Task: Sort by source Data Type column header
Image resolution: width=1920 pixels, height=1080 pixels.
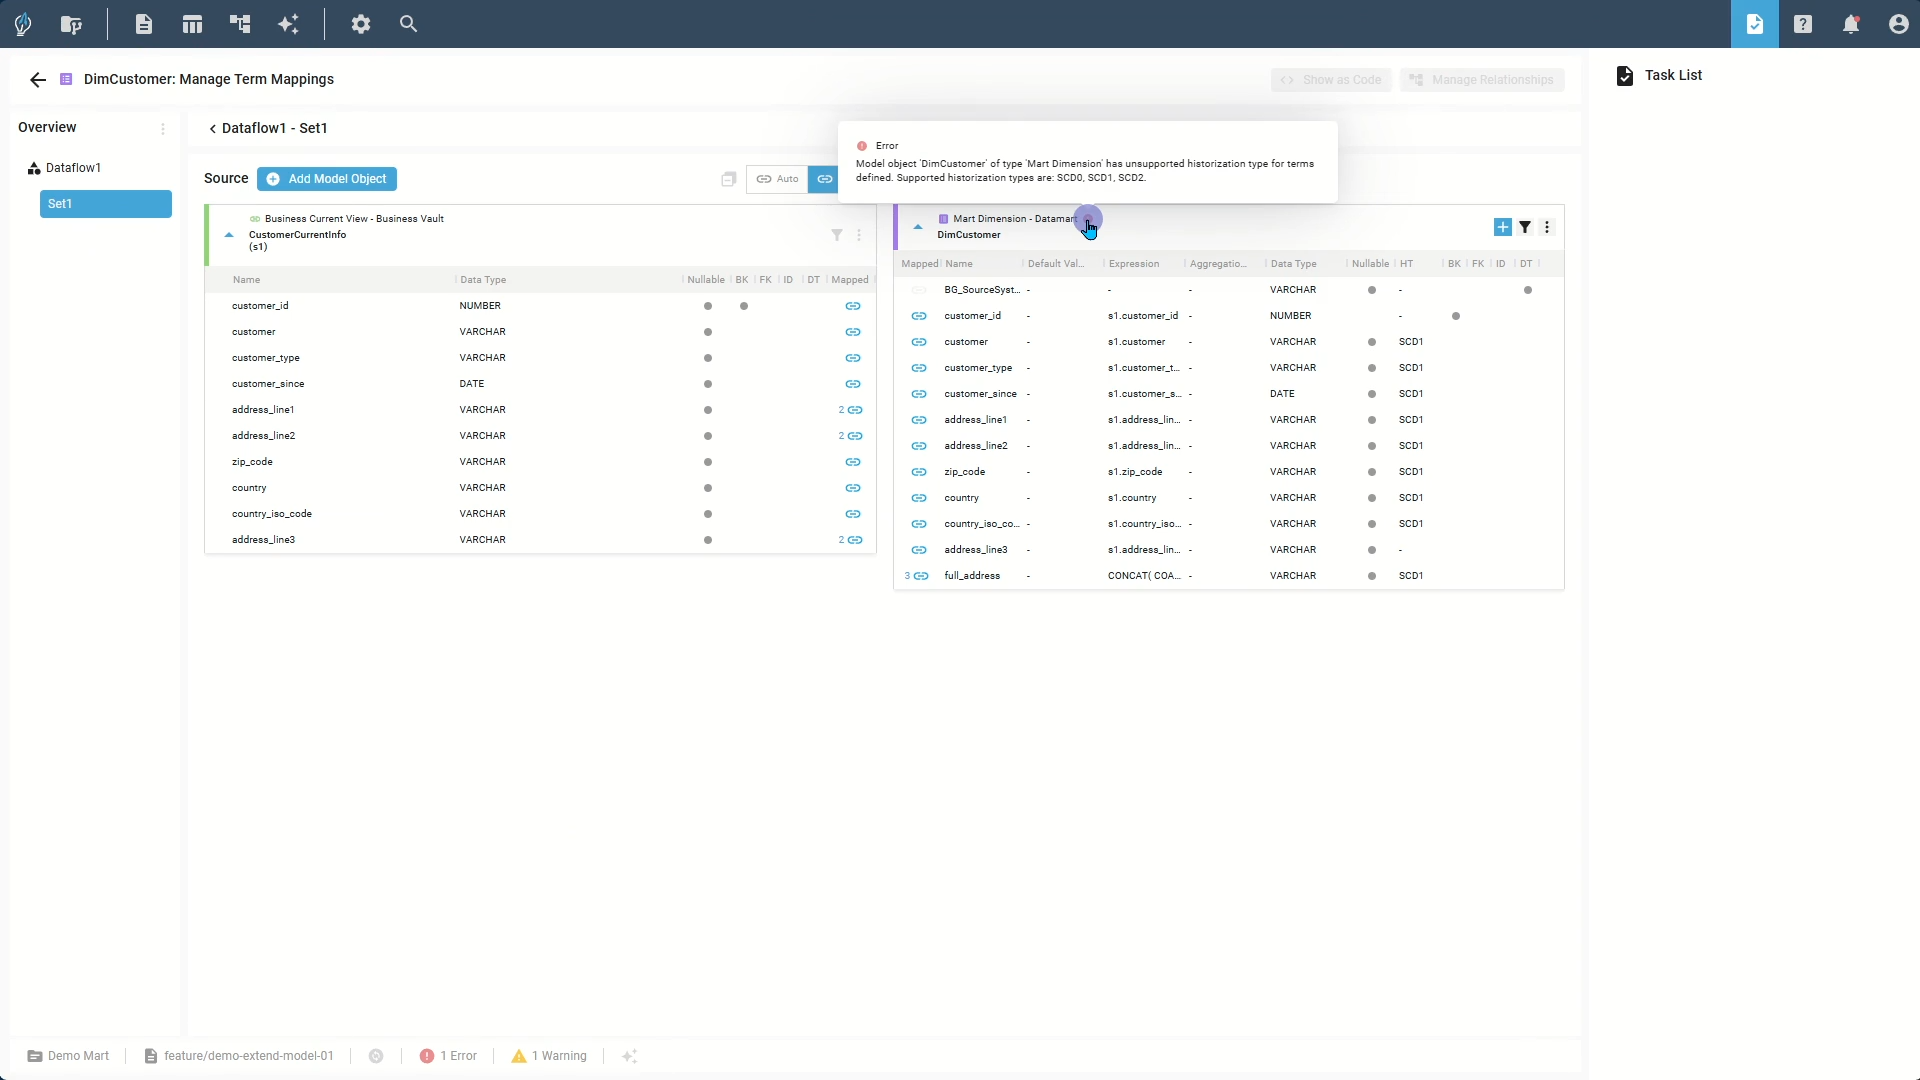Action: point(483,280)
